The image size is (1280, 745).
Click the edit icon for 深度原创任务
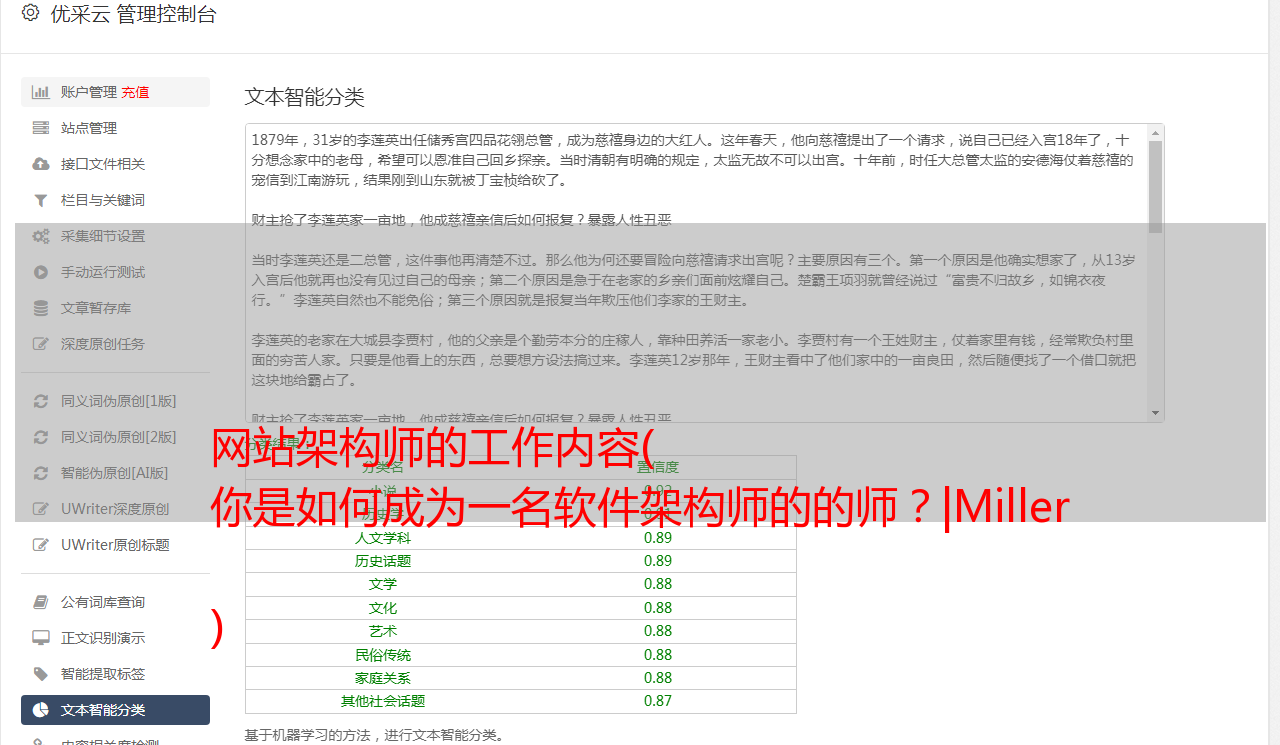click(41, 344)
